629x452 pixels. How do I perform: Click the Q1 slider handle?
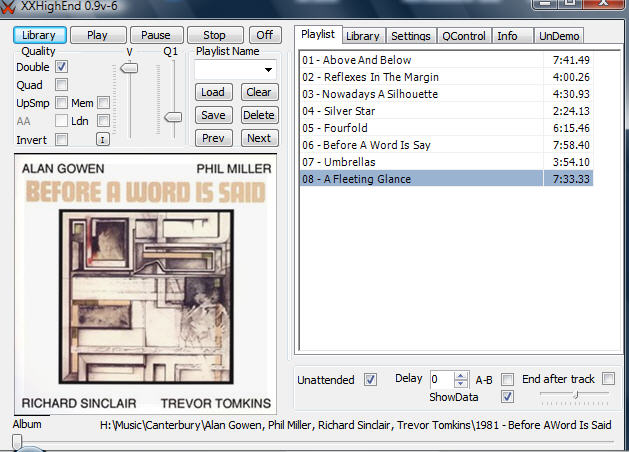[x=173, y=117]
